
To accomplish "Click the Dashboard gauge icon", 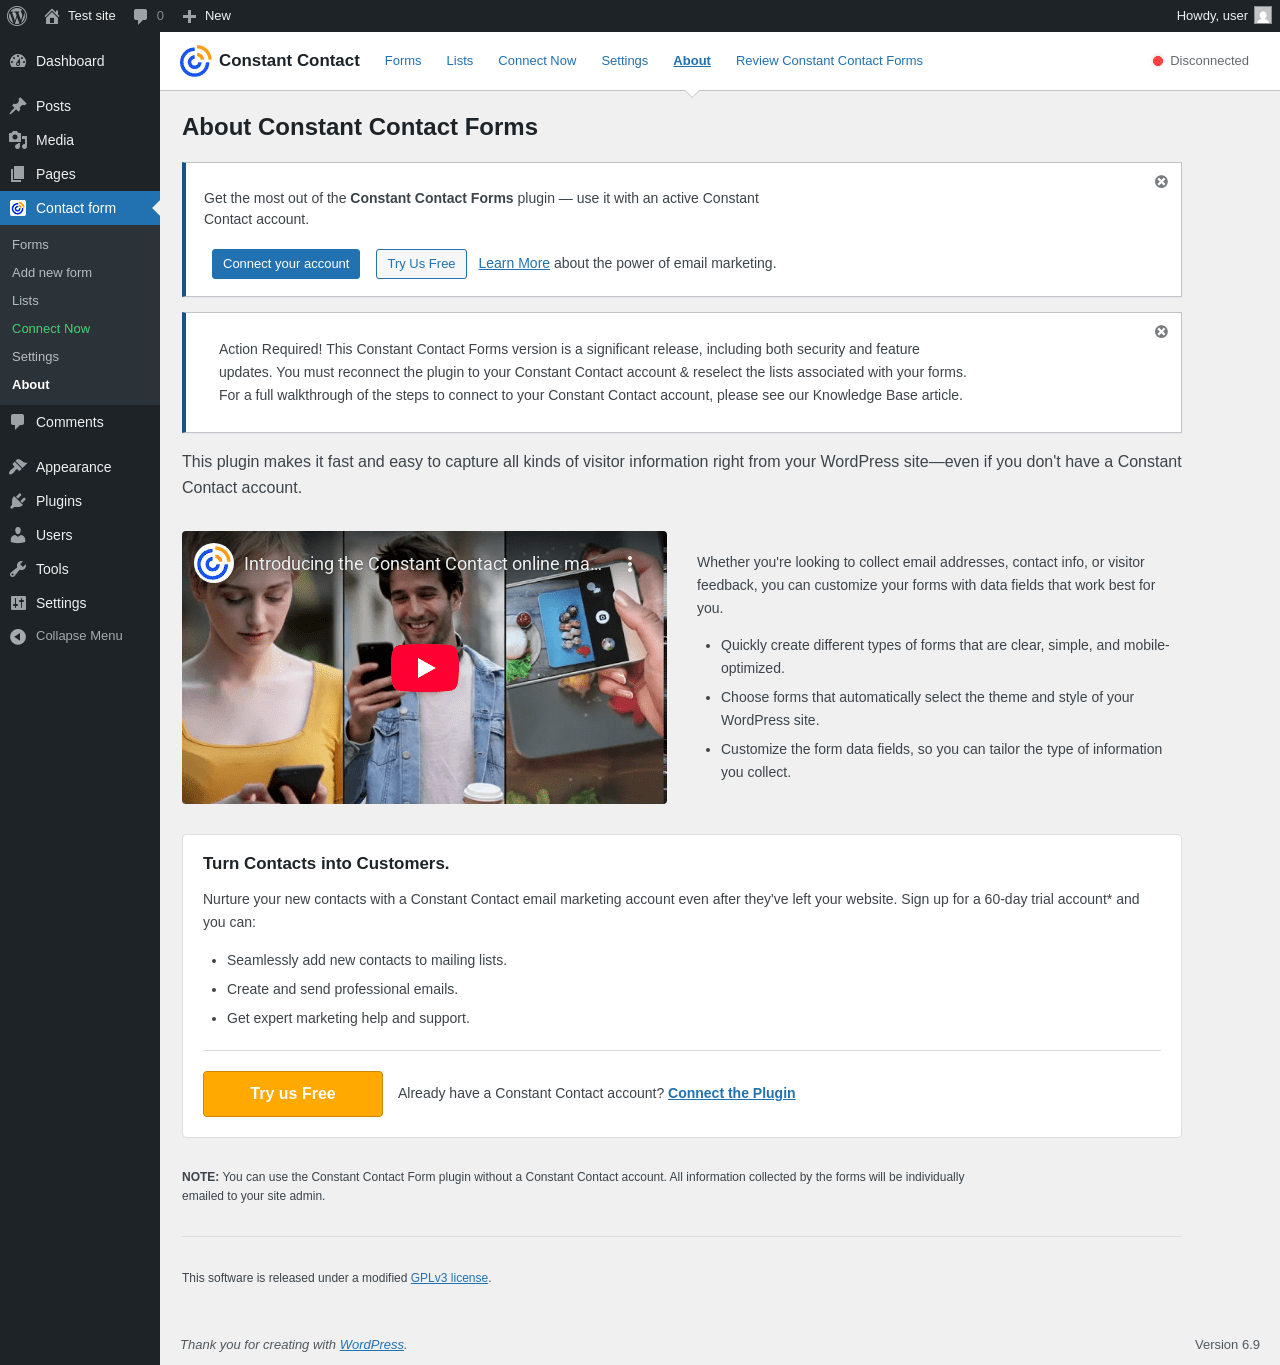I will pyautogui.click(x=18, y=61).
